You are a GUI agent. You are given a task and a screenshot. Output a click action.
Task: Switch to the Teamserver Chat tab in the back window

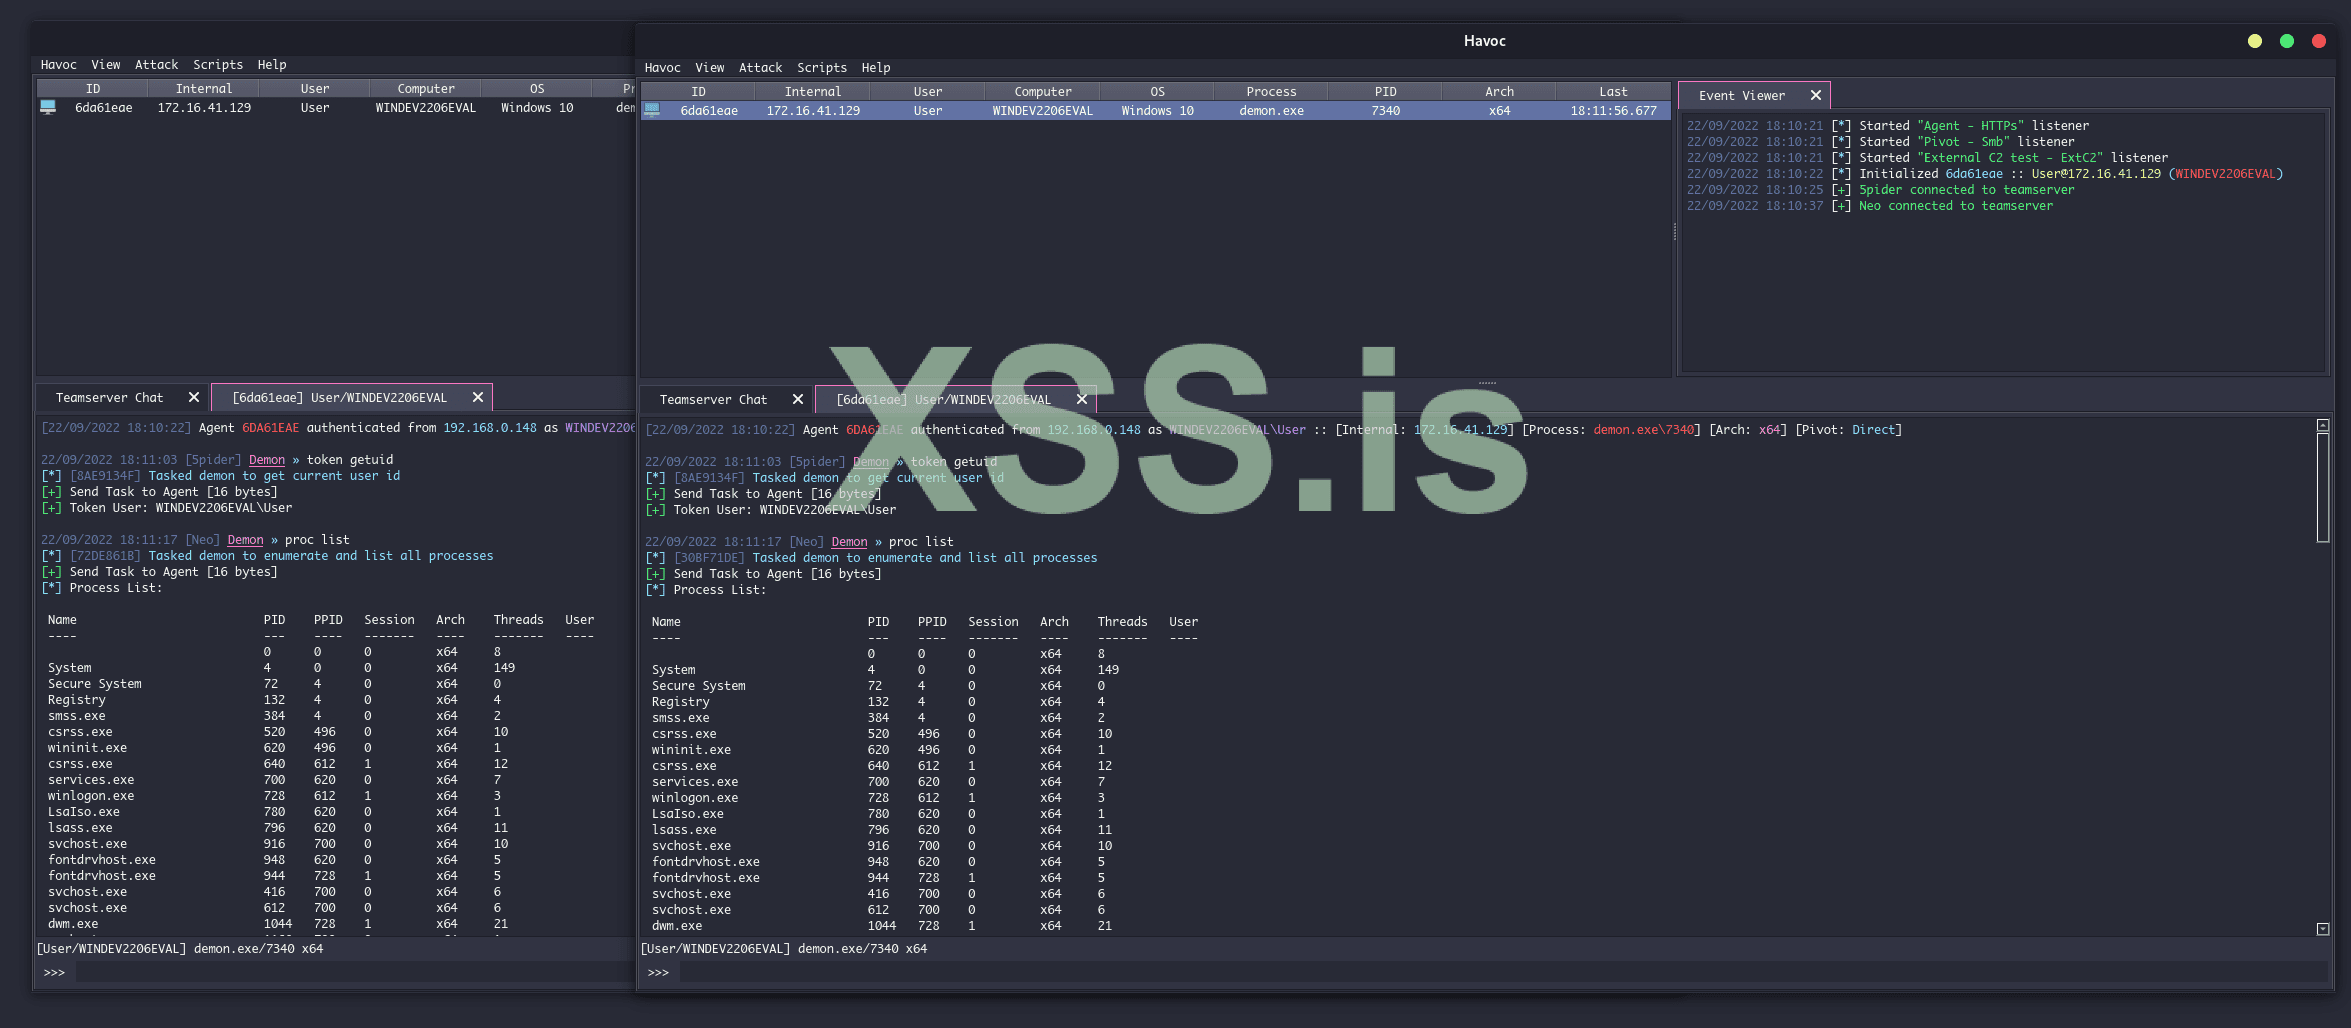point(109,398)
